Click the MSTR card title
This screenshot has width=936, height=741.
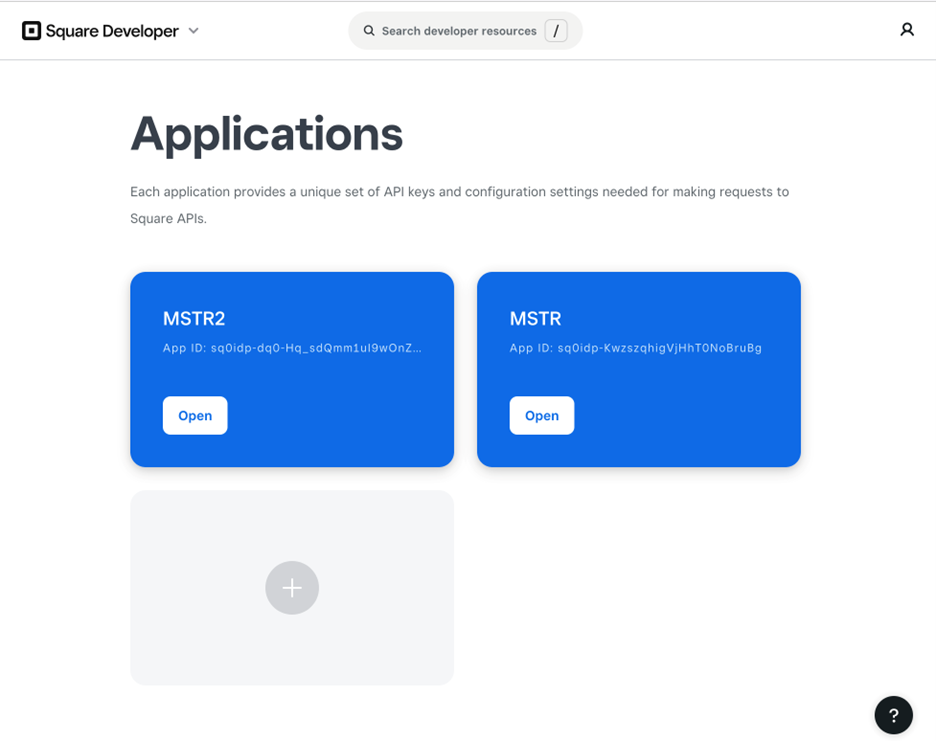[x=535, y=319]
